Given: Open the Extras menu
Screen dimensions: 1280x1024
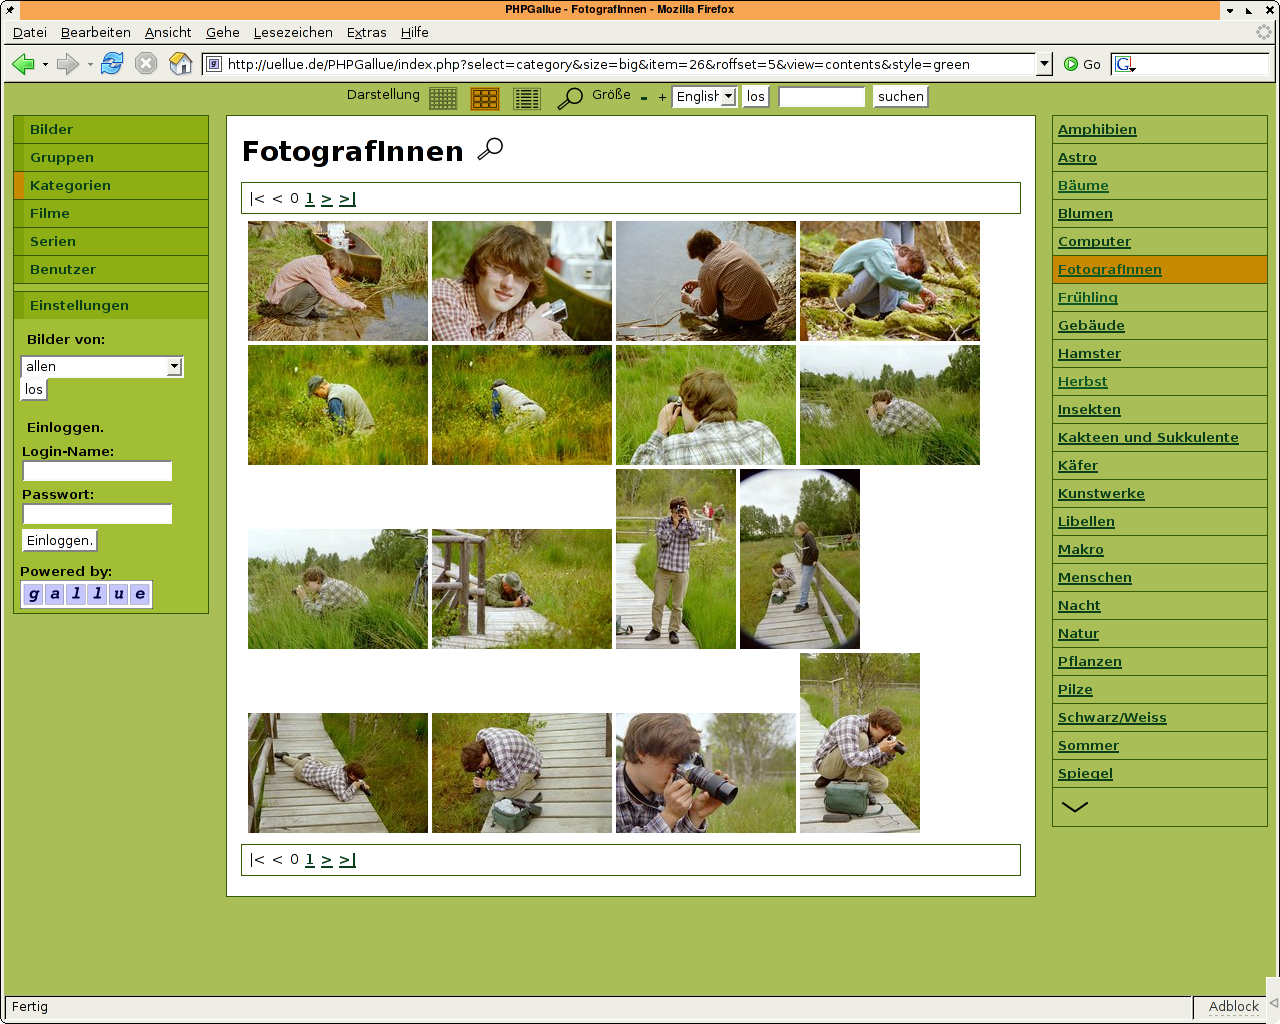Looking at the screenshot, I should pyautogui.click(x=366, y=32).
